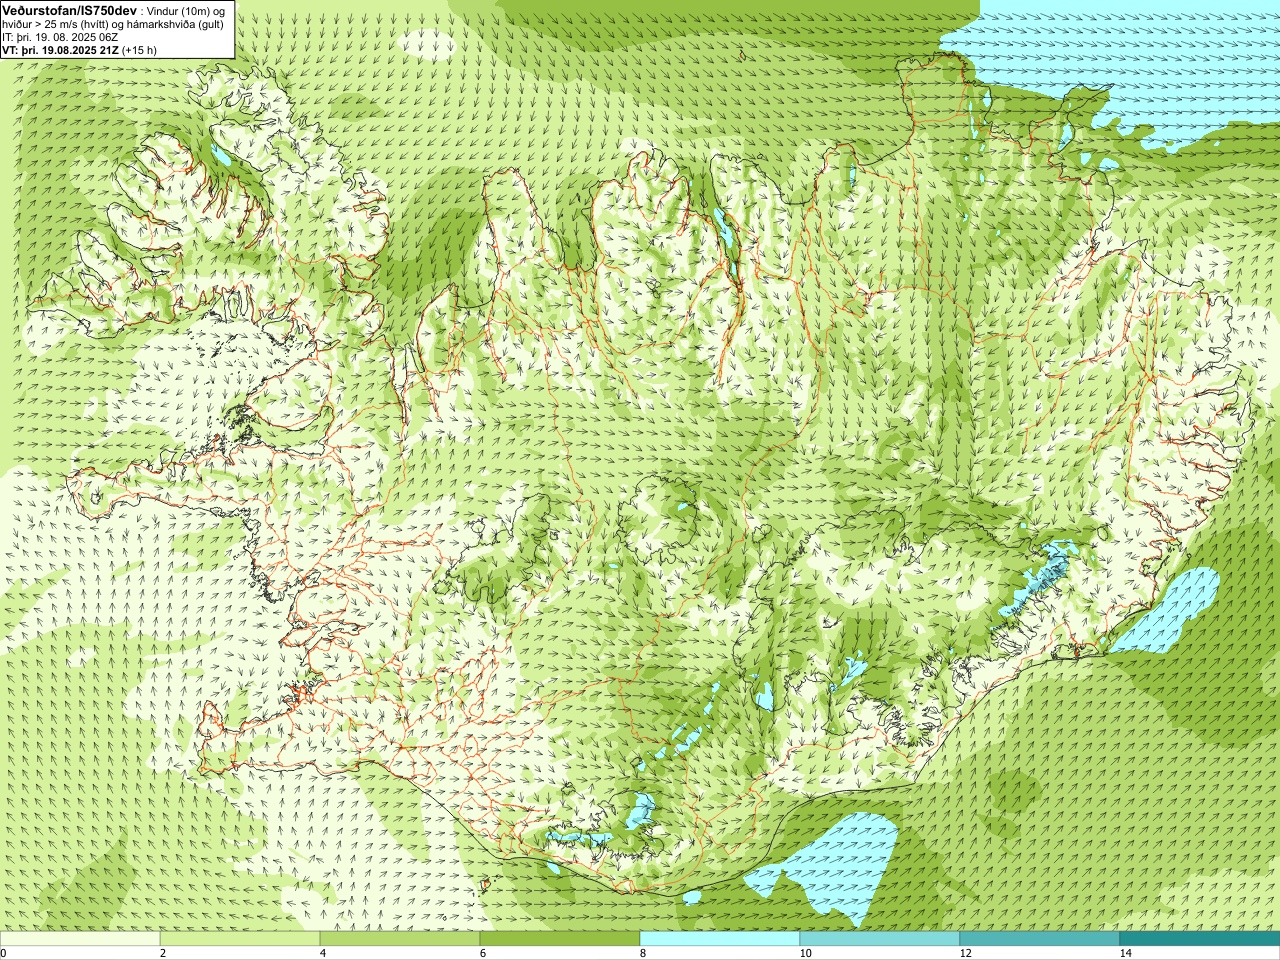Click the legend label '2'
This screenshot has height=960, width=1280.
(163, 953)
